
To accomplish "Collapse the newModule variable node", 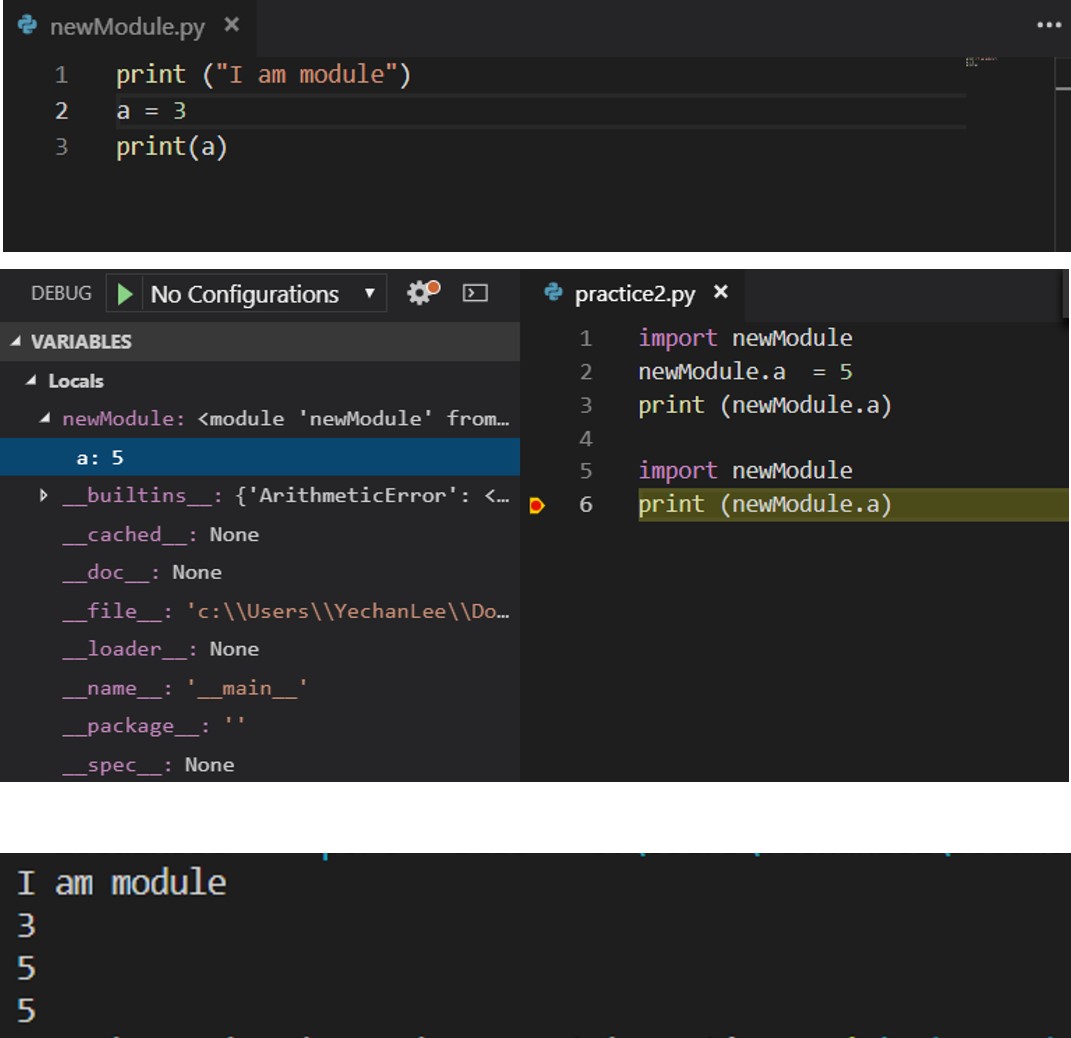I will [45, 418].
